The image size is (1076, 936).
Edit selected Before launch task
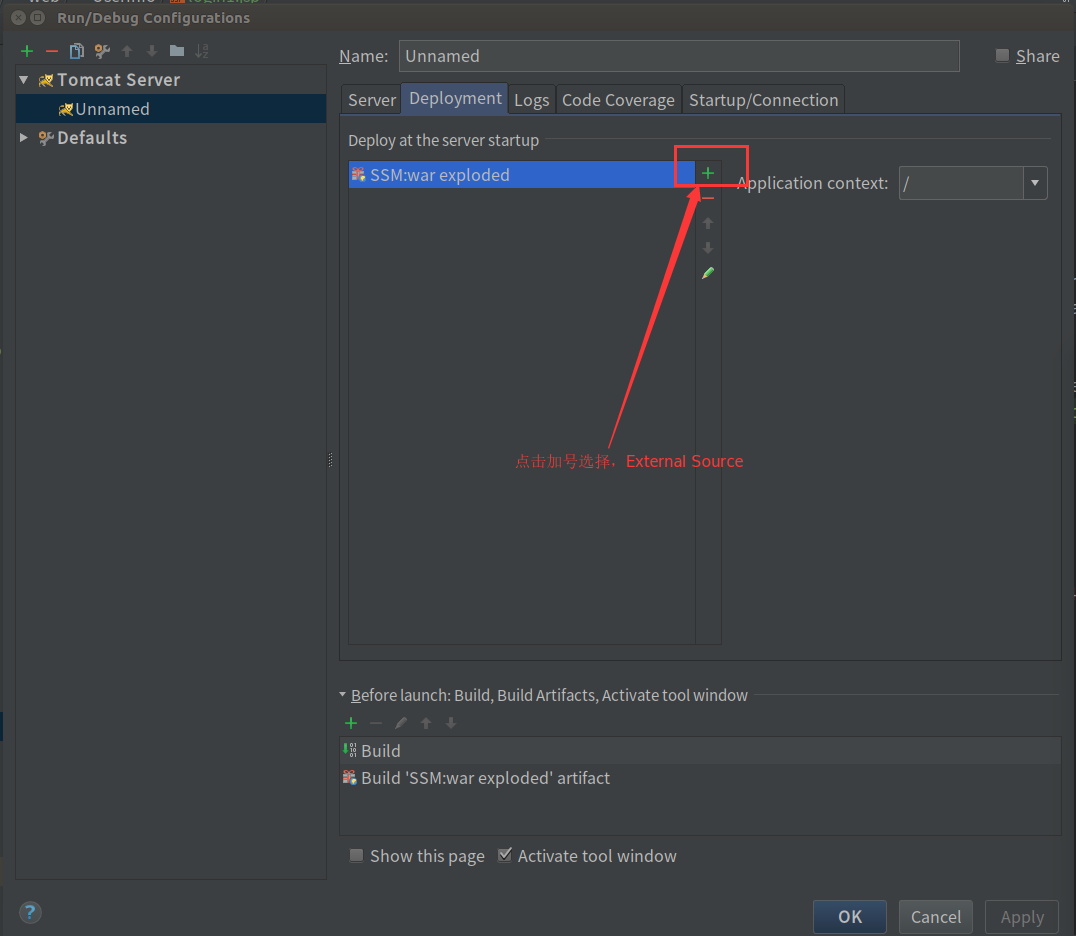401,723
